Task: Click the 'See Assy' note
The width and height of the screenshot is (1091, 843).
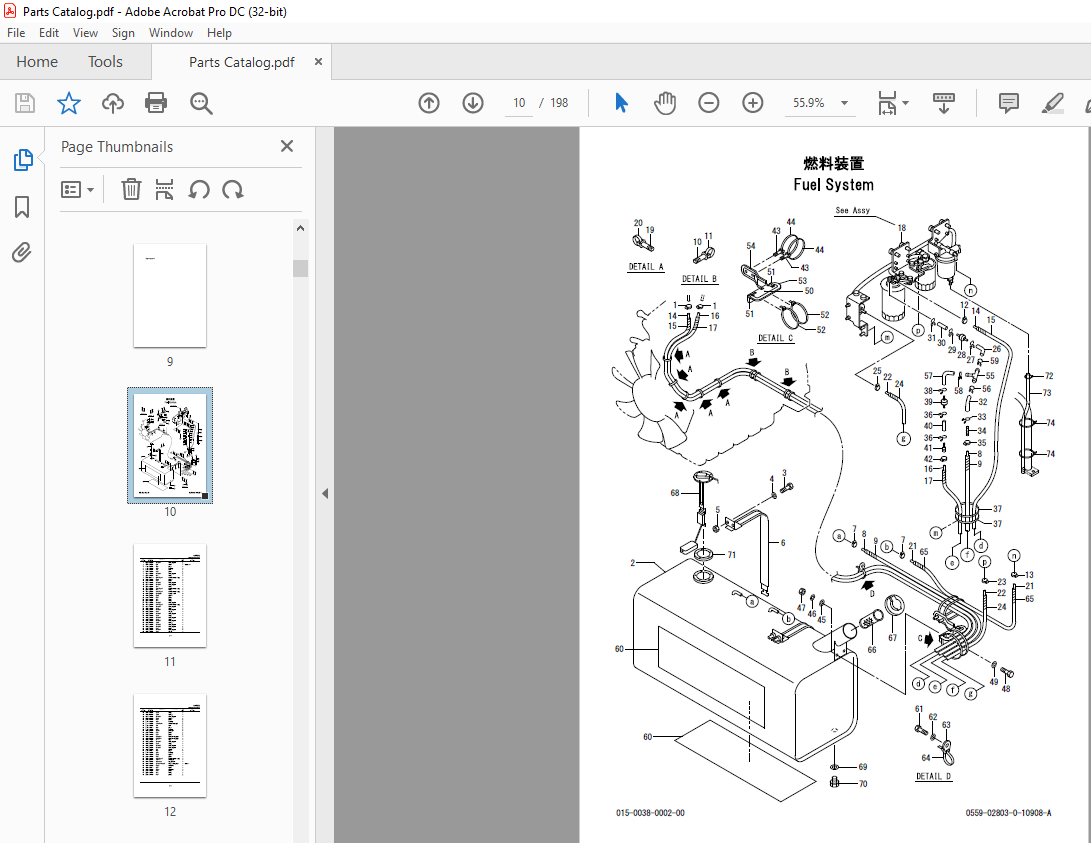Action: coord(852,210)
